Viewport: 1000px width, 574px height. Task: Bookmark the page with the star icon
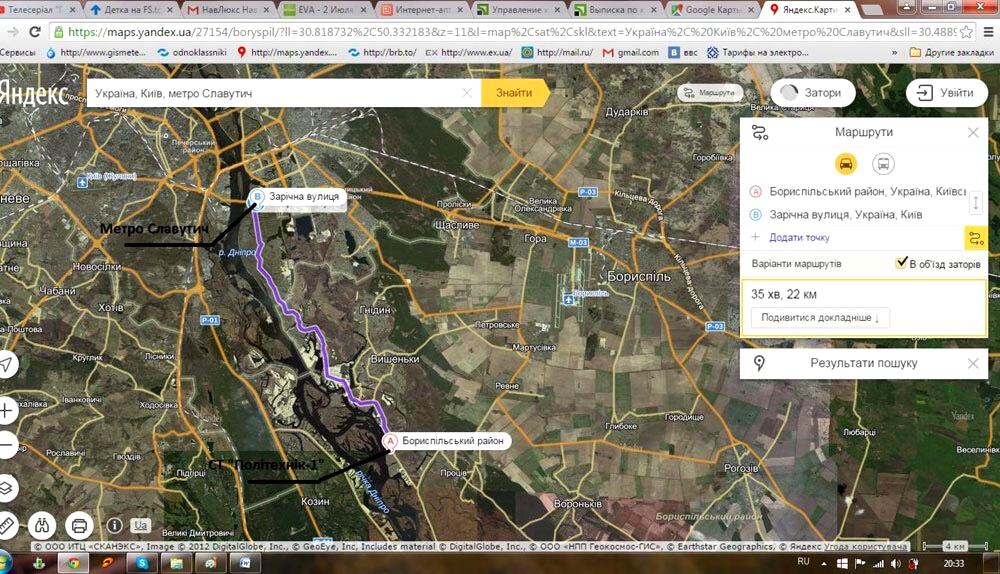tap(966, 31)
